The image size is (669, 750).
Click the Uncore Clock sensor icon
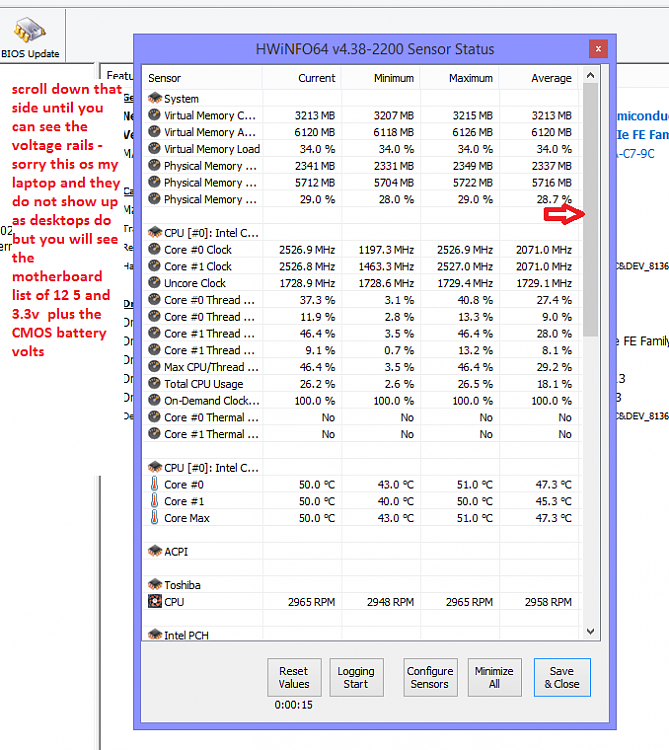(154, 283)
